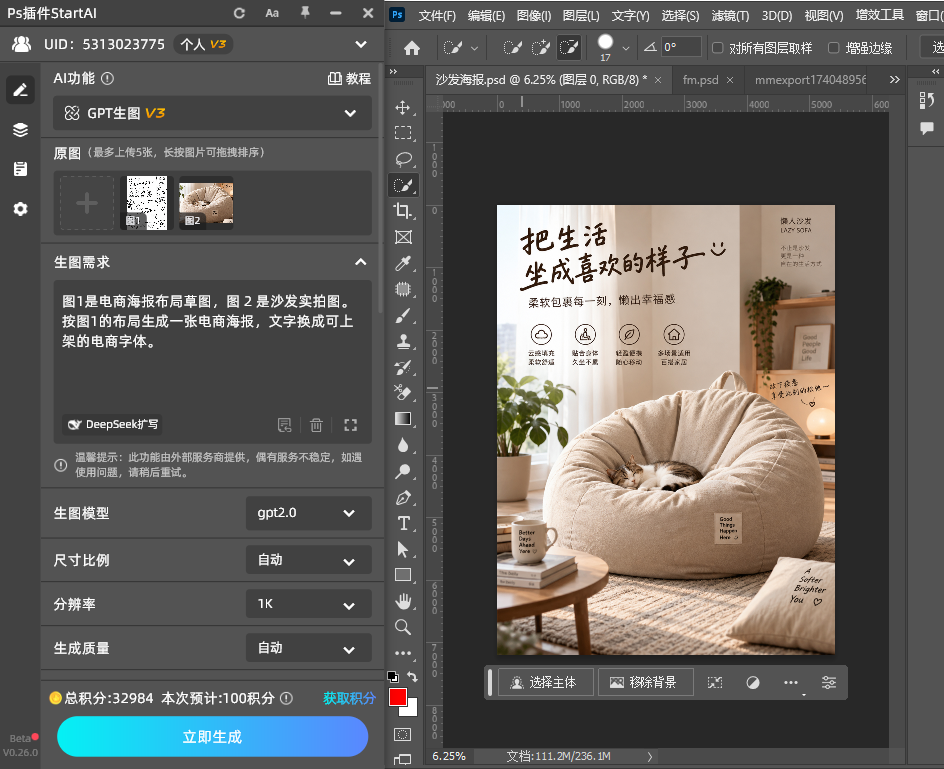This screenshot has width=944, height=769.
Task: Open the 教程 tutorial link
Action: [x=349, y=78]
